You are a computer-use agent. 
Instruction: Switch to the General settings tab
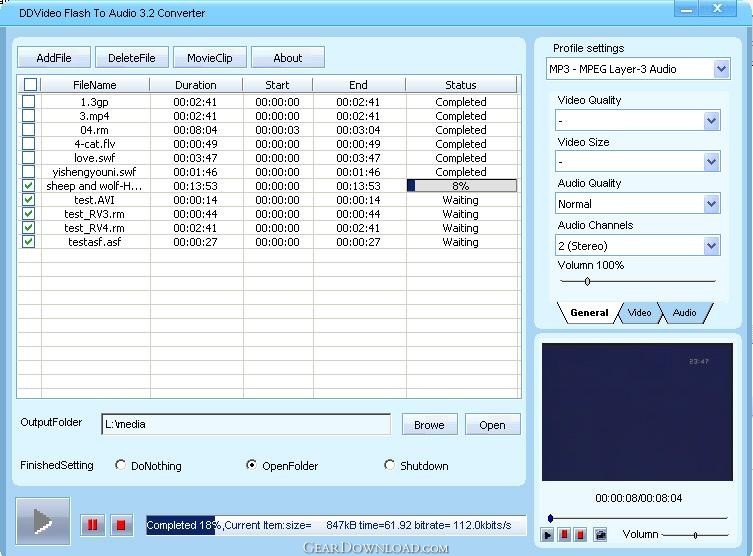pyautogui.click(x=589, y=313)
